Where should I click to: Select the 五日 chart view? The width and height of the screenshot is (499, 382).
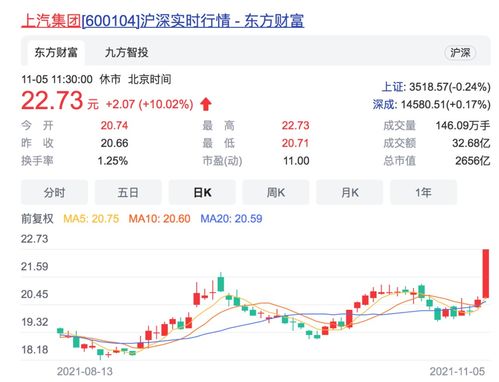tap(128, 192)
